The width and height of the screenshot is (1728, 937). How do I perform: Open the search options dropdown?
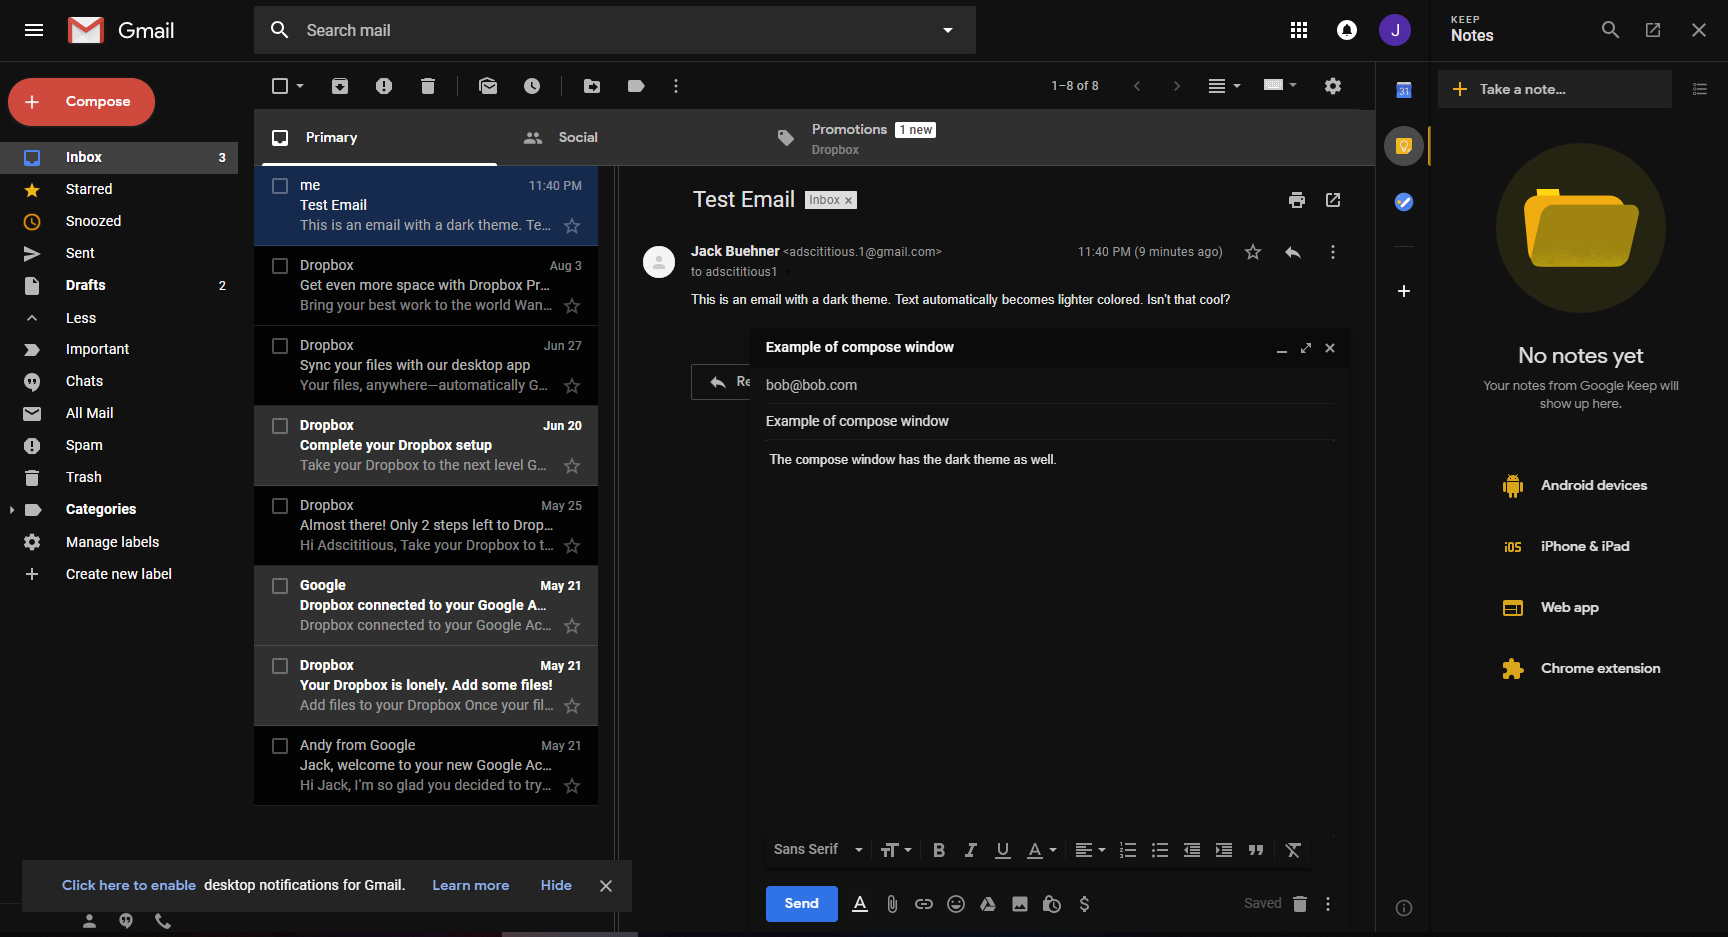(946, 30)
